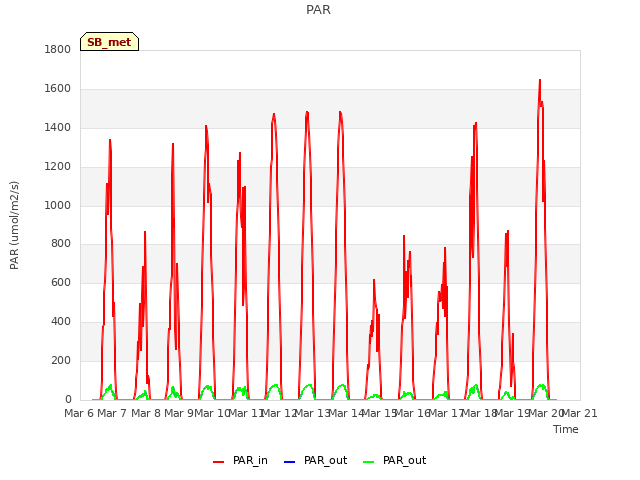Click the 1800 y-axis tick label

click(58, 49)
